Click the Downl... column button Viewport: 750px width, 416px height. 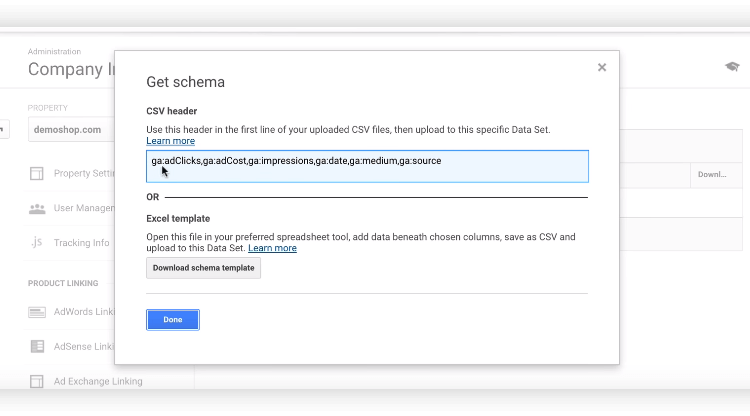point(712,175)
